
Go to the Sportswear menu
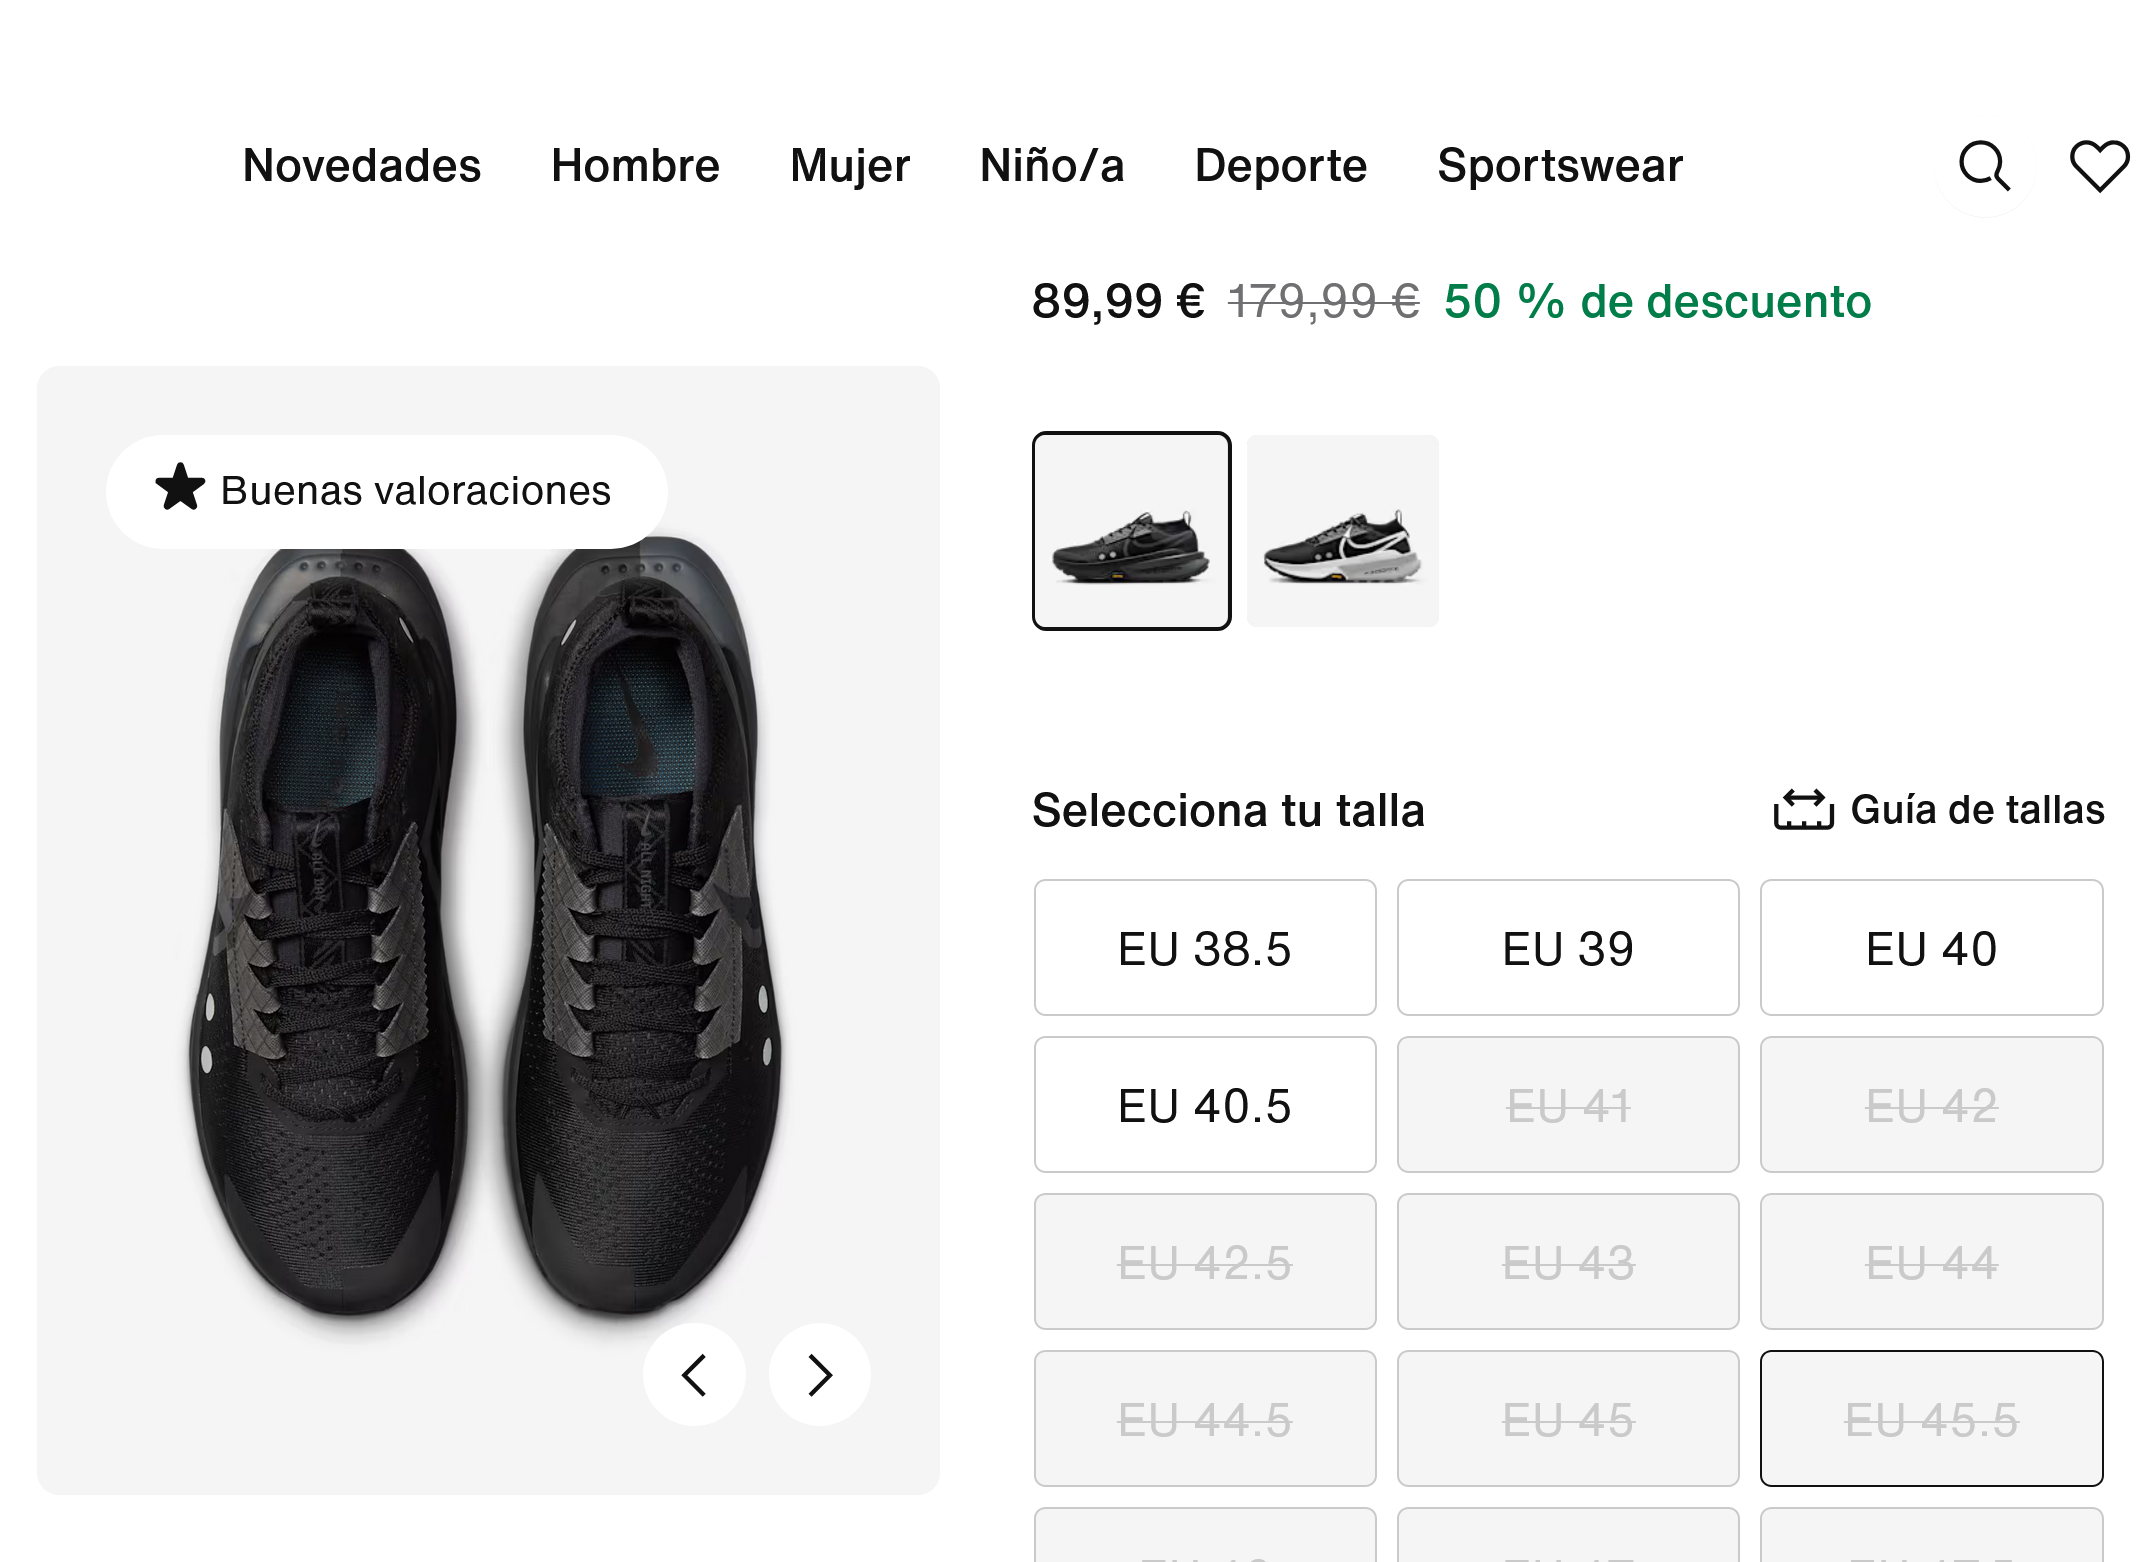[1560, 166]
